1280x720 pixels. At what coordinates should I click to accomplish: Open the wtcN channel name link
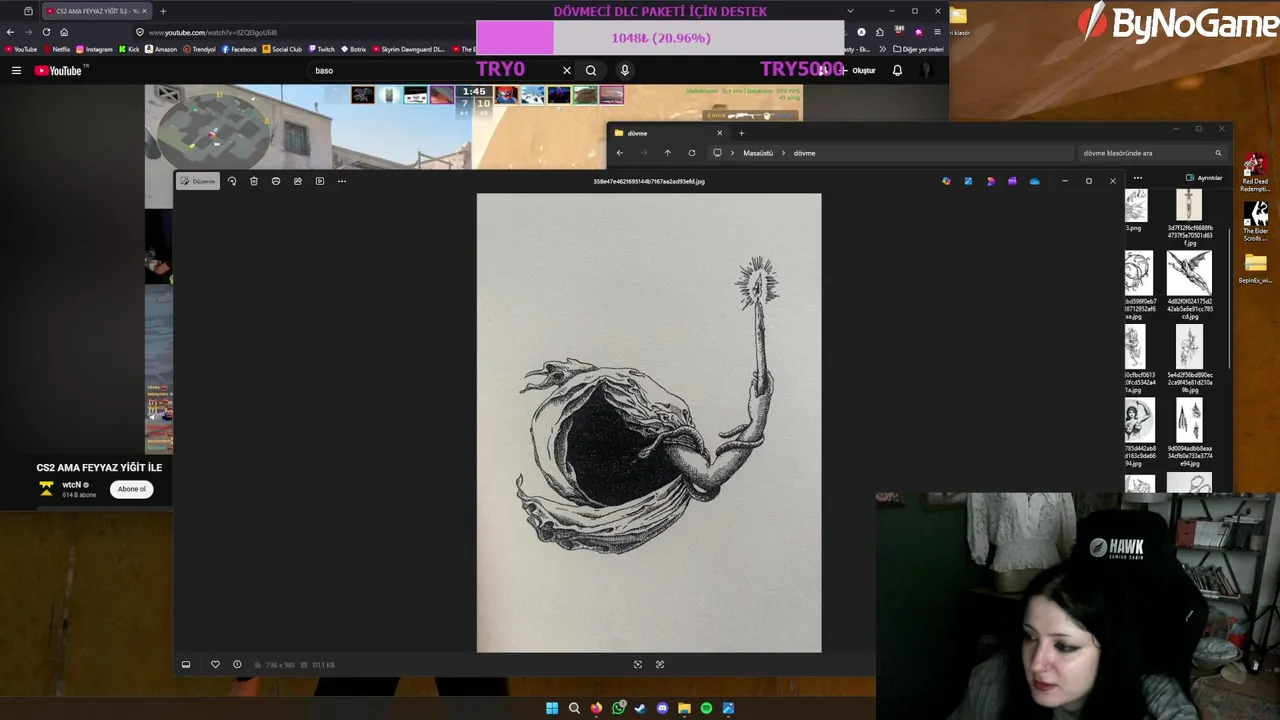[x=71, y=485]
